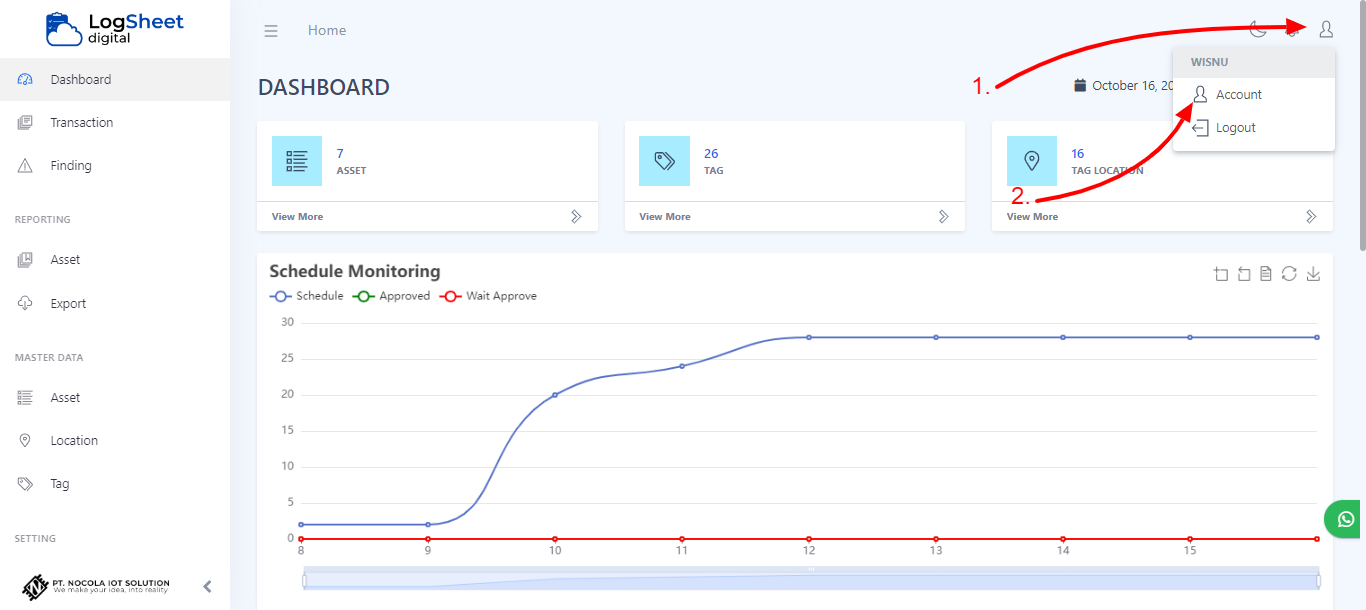Click the LogSheet digital logo

click(113, 27)
